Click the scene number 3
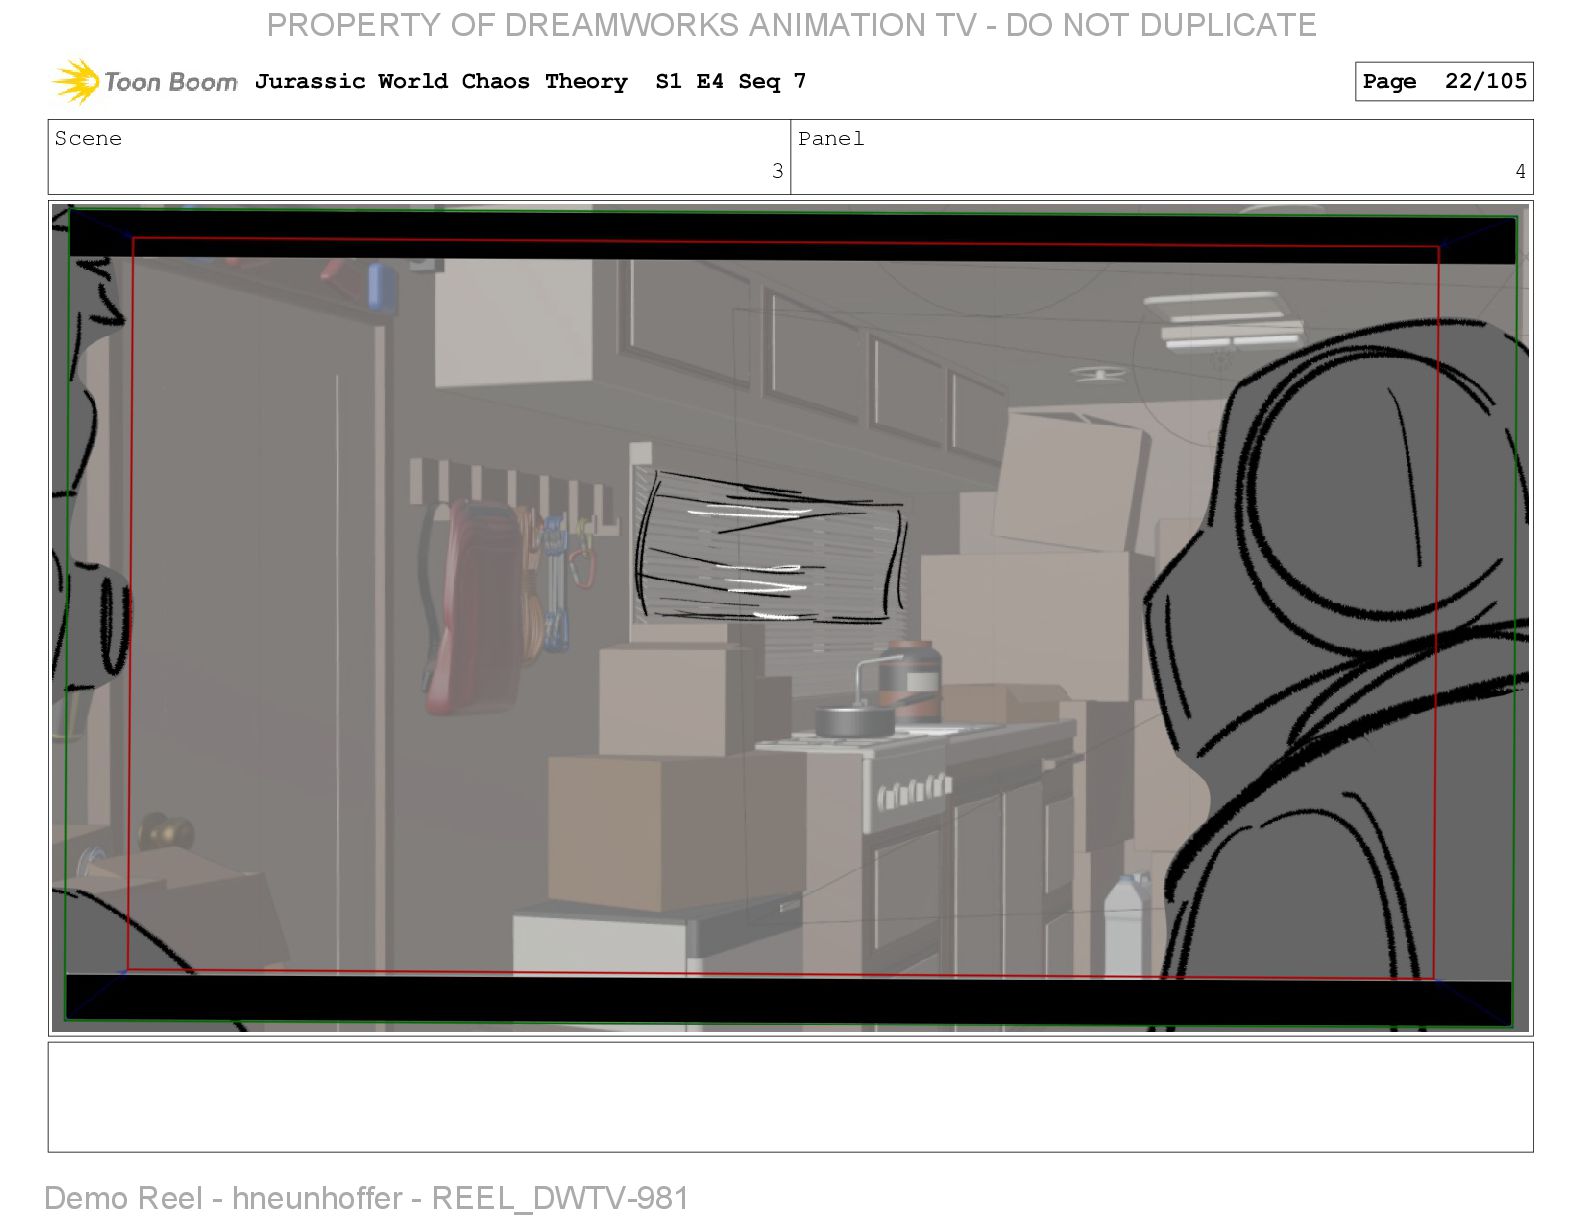 click(777, 171)
